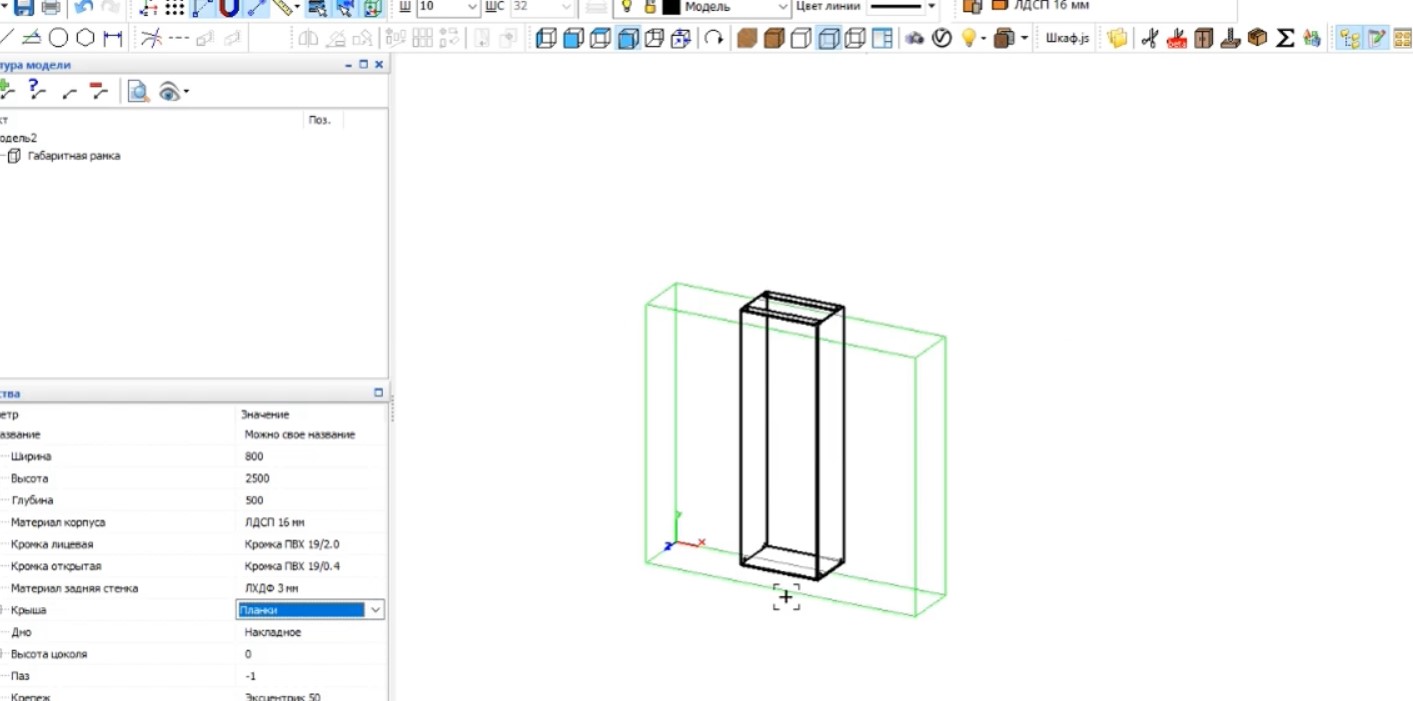Click the Шкаф.js script button

[x=1067, y=39]
